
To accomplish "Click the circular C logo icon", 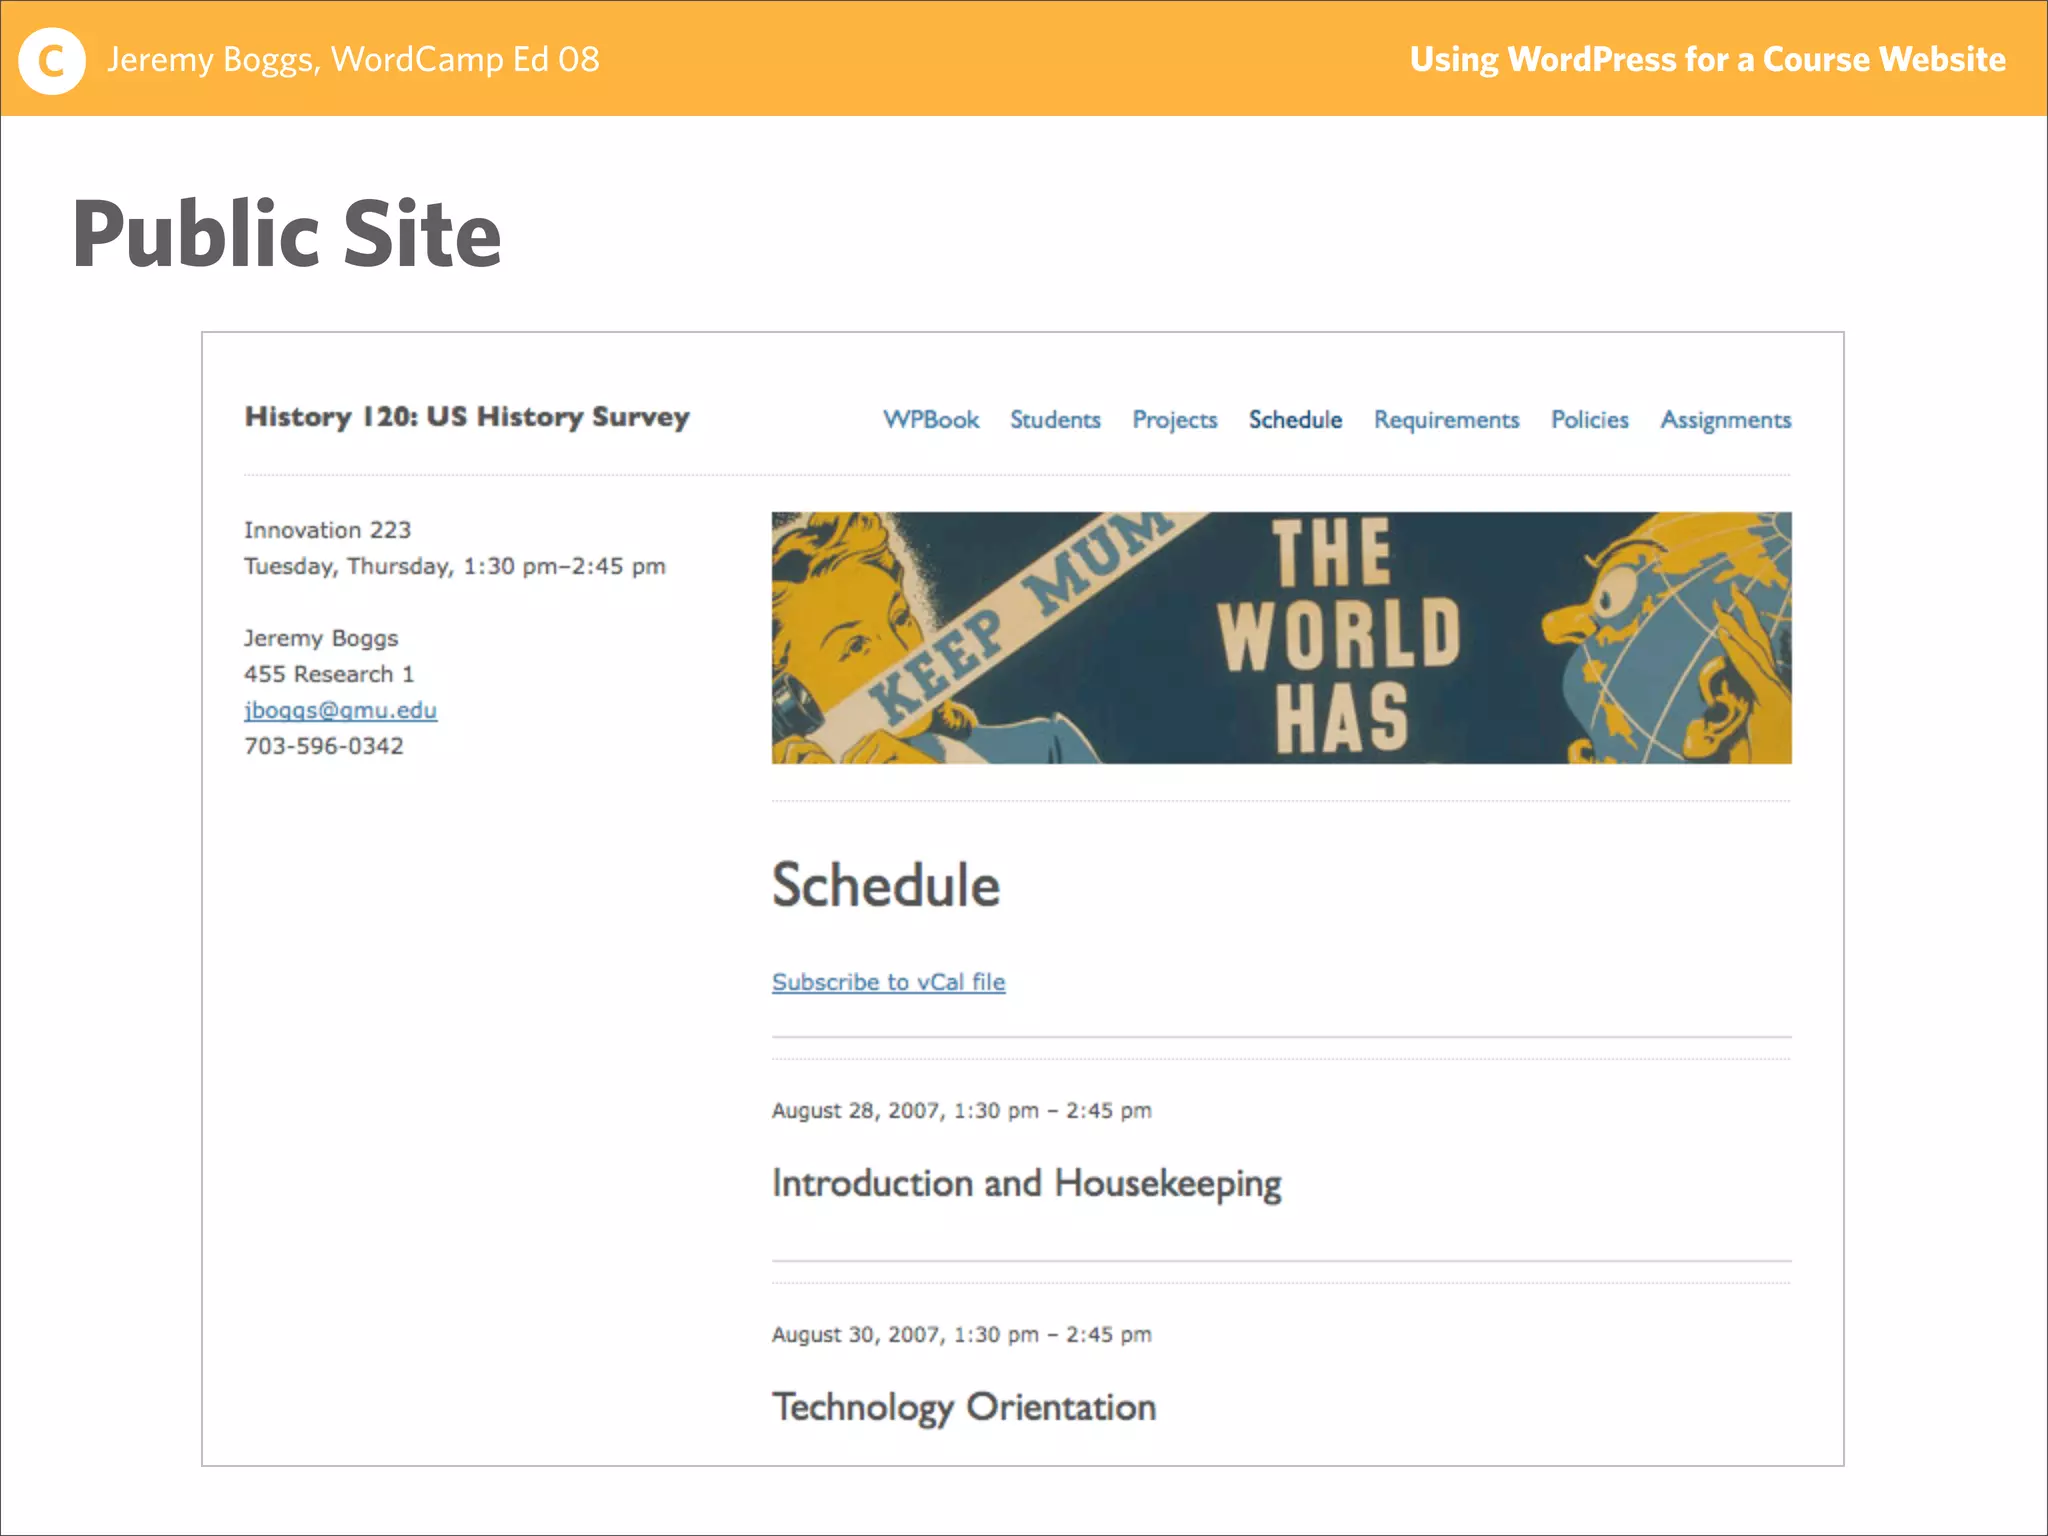I will click(52, 61).
